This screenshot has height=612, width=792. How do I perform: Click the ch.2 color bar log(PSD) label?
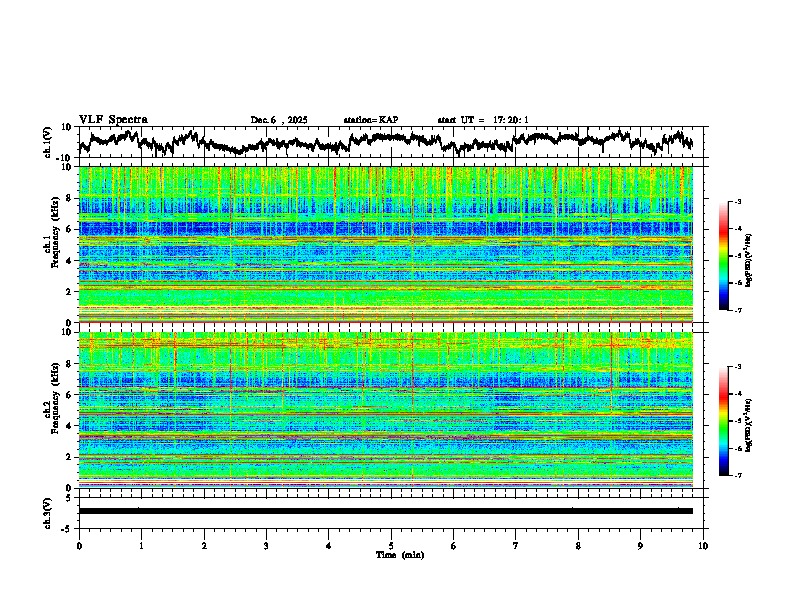[749, 425]
